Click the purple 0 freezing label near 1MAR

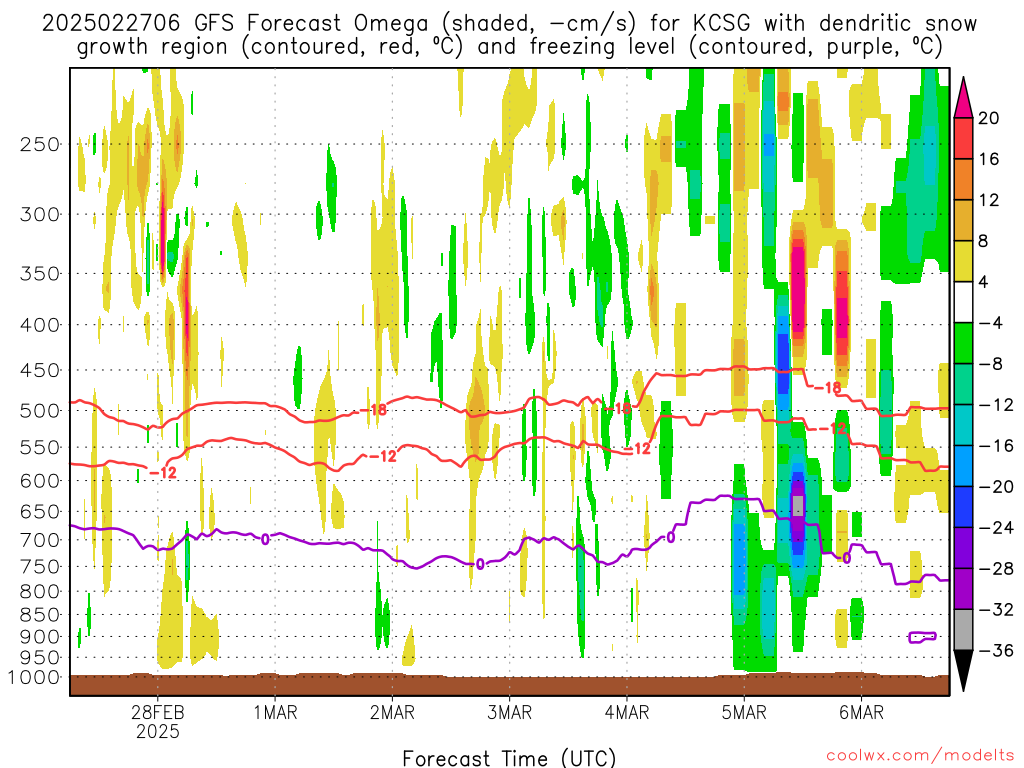click(265, 539)
